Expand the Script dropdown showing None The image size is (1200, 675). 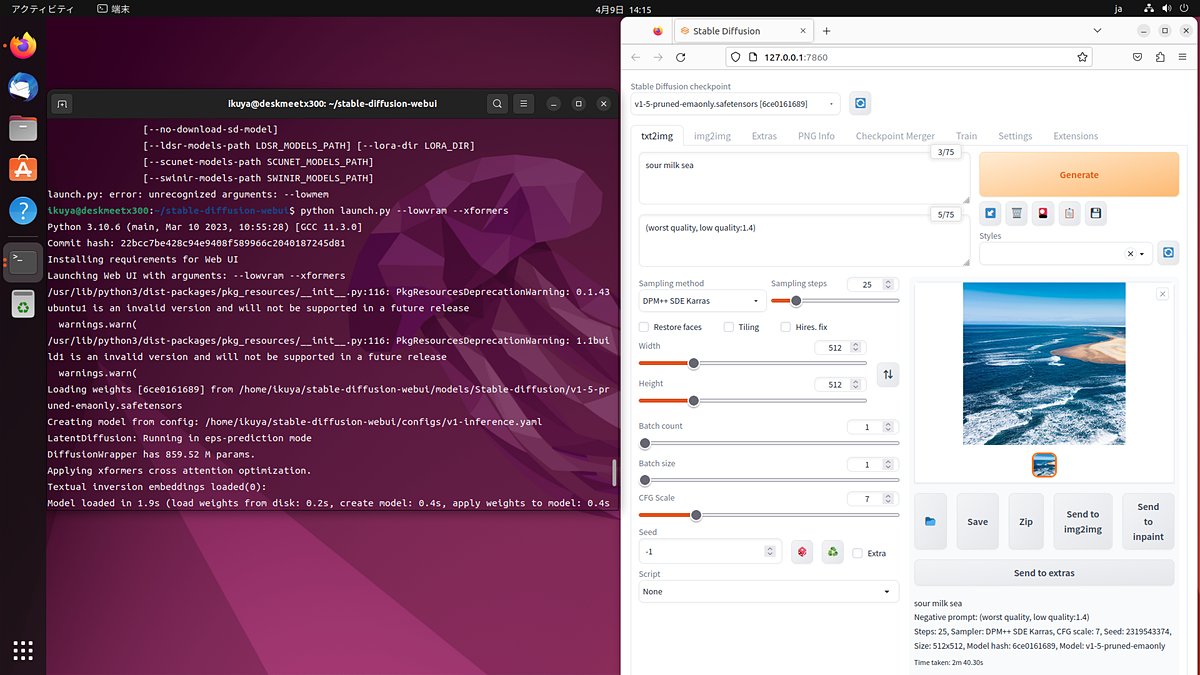767,591
